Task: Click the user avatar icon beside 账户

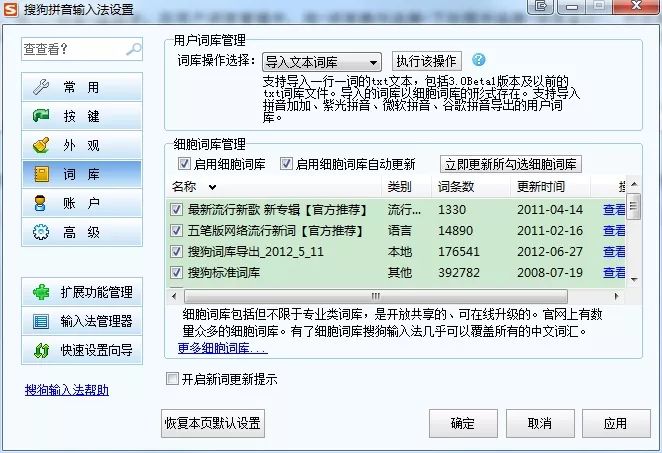Action: [x=41, y=203]
